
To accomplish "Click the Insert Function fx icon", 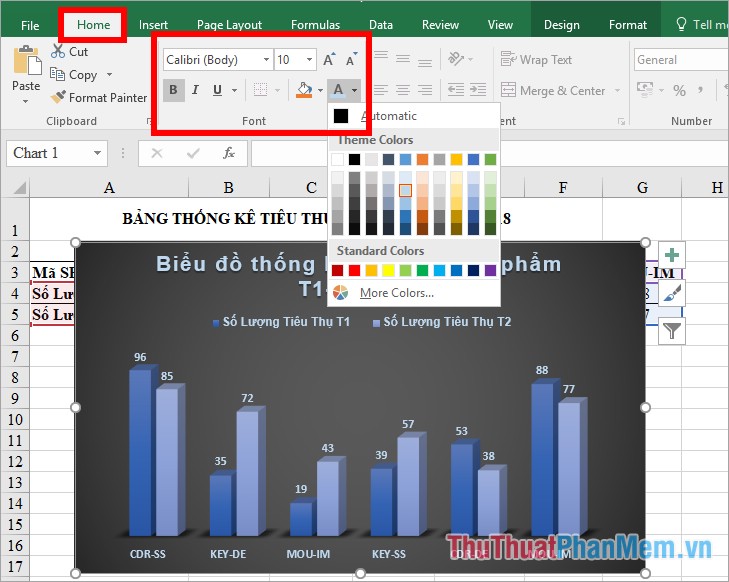I will click(x=229, y=153).
